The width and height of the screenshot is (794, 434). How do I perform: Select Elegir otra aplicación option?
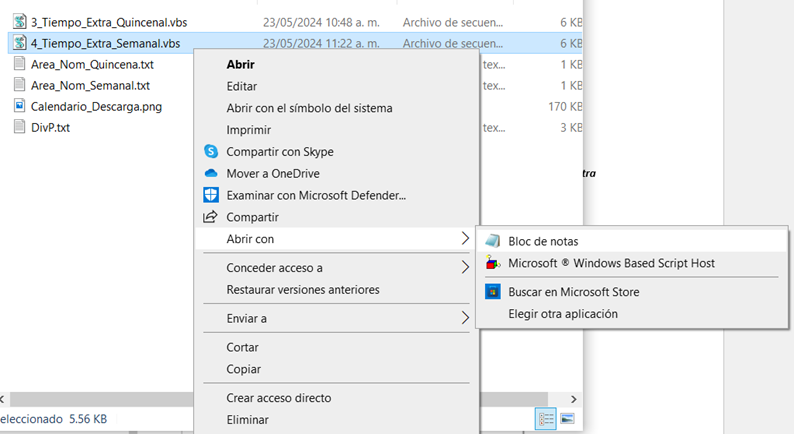click(x=563, y=314)
